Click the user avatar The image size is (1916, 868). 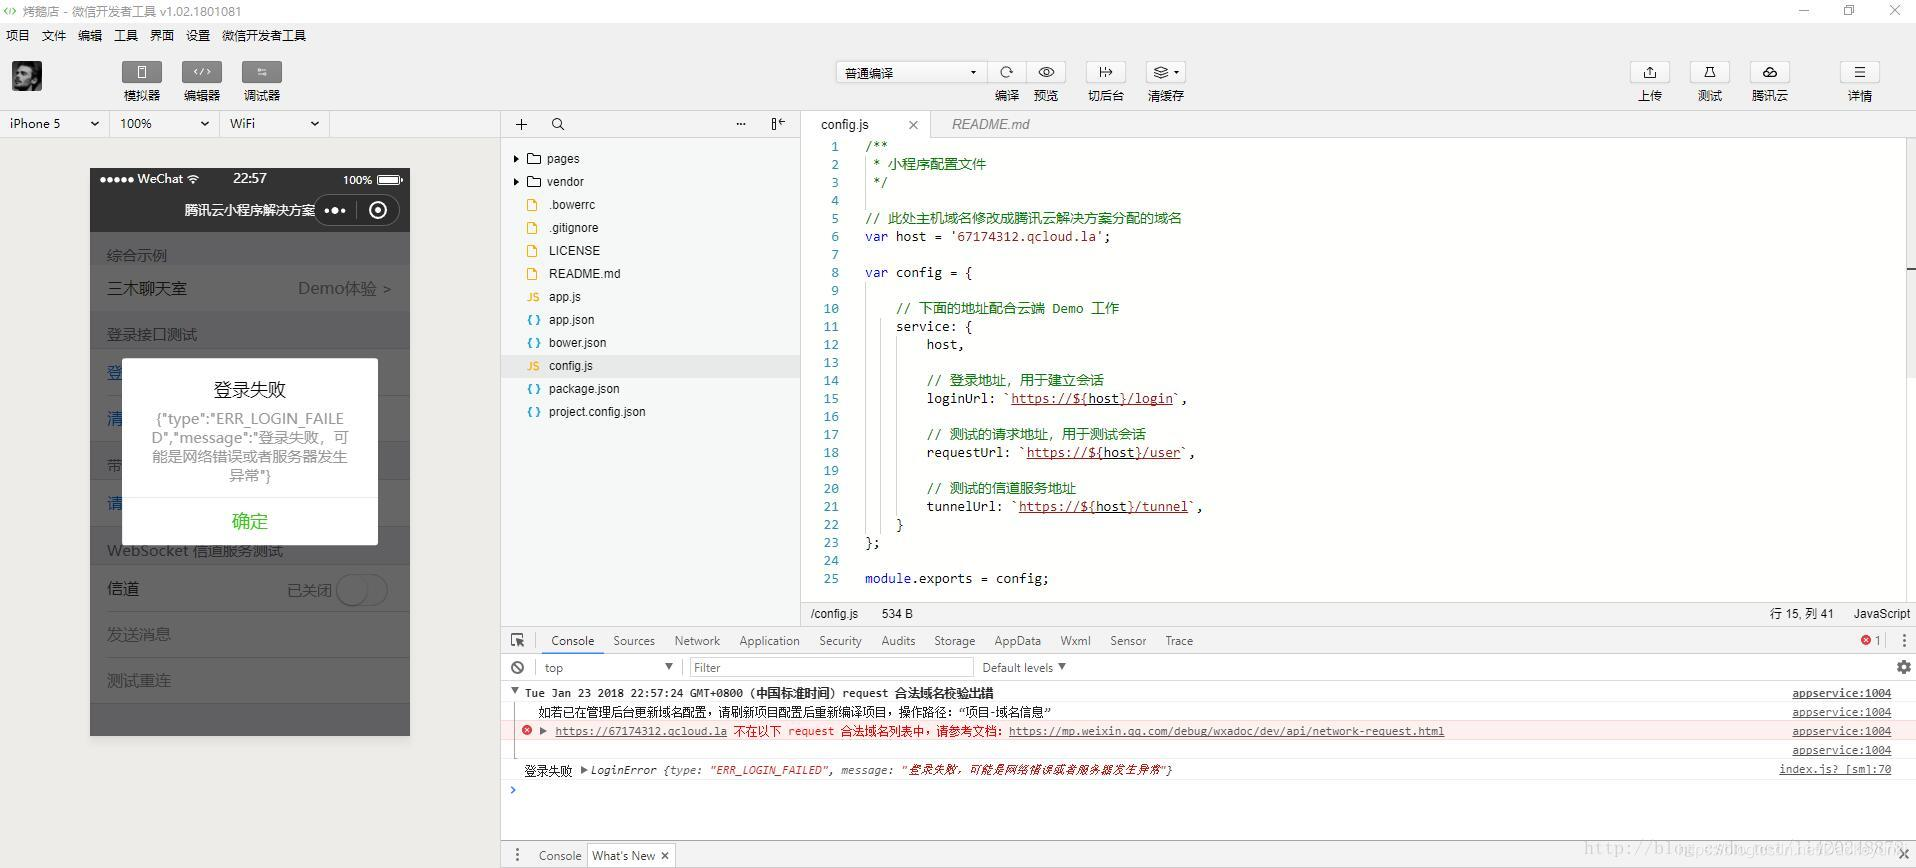27,76
